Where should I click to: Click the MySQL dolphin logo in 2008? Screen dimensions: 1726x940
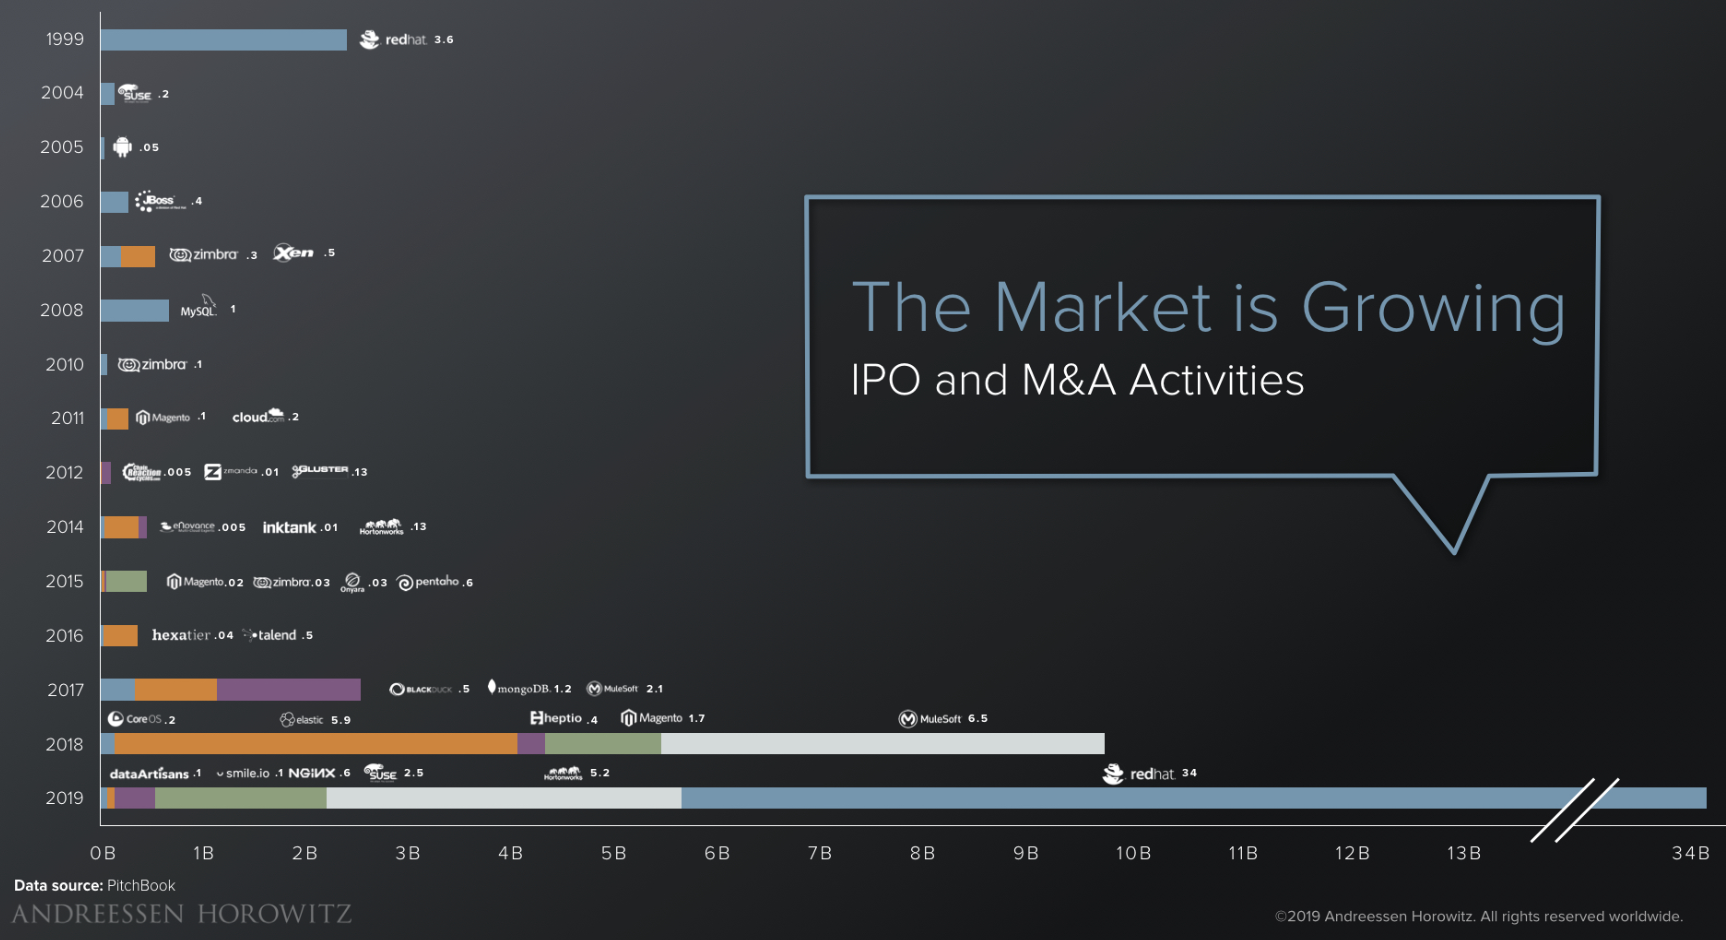(198, 307)
